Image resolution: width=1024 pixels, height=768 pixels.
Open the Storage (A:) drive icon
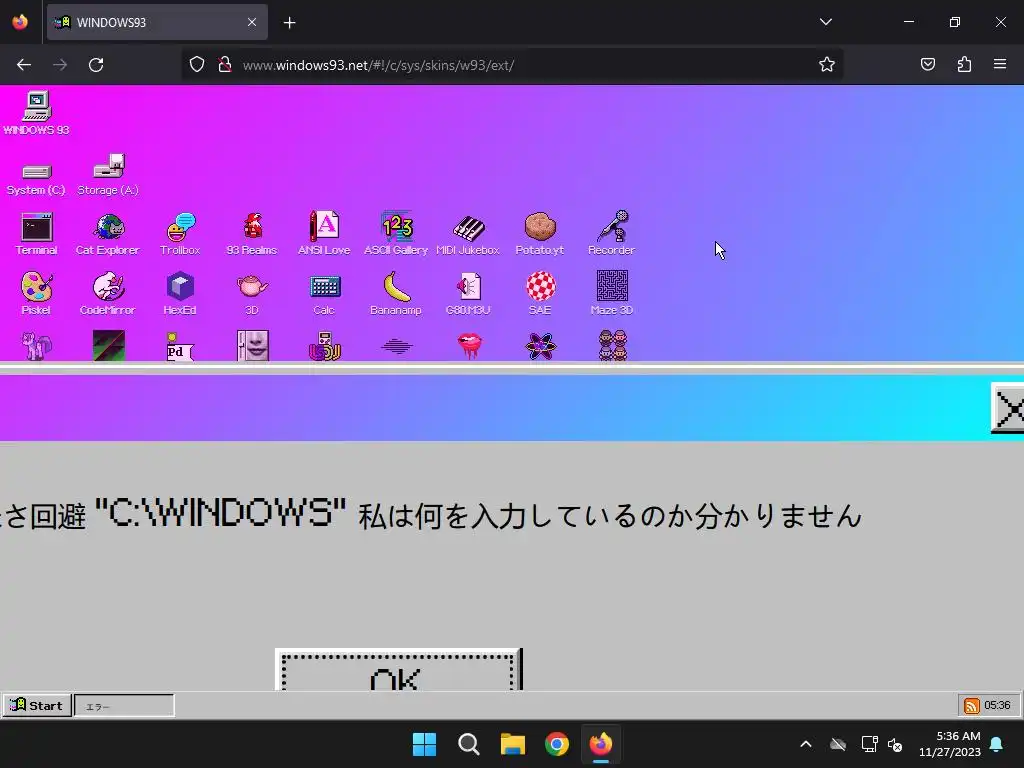point(108,174)
